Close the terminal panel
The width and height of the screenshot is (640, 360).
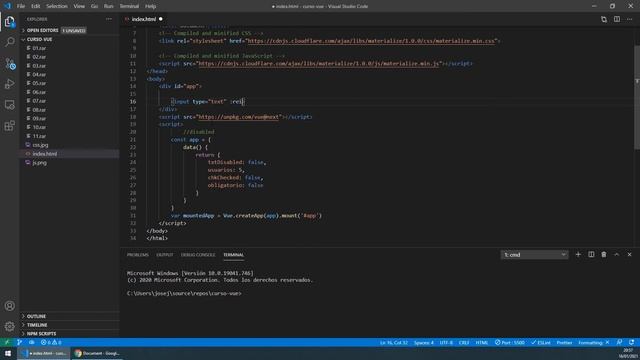[629, 254]
